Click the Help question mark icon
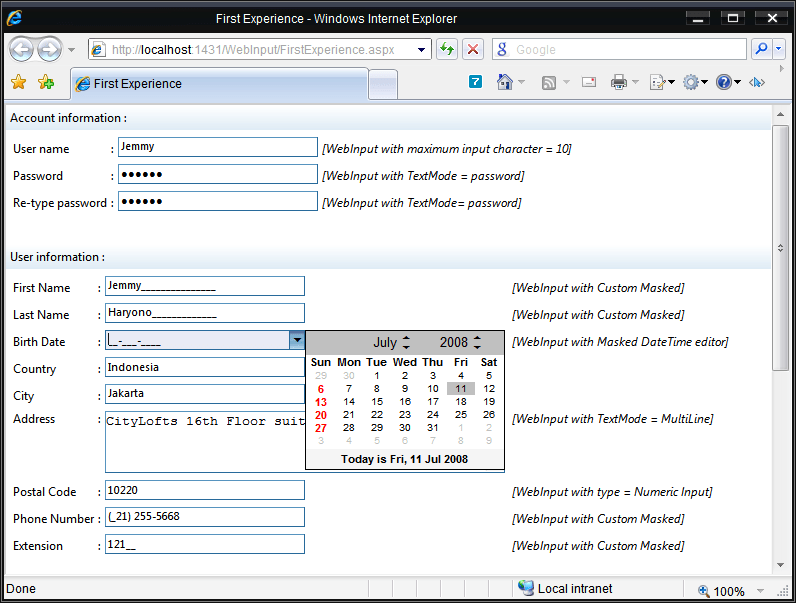This screenshot has width=796, height=603. pos(723,83)
